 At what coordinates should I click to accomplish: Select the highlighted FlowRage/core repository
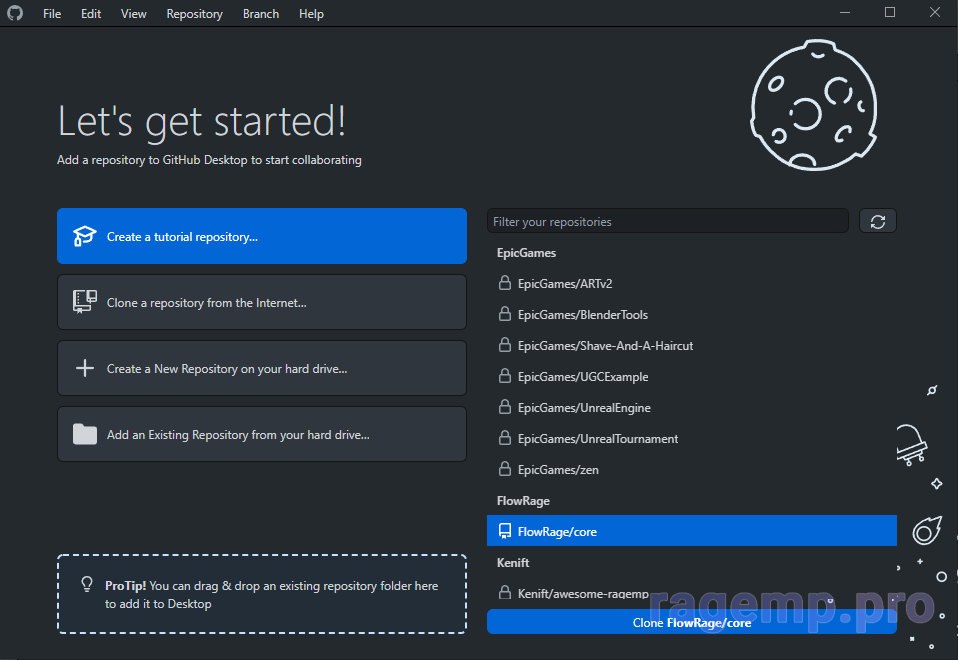(x=692, y=531)
